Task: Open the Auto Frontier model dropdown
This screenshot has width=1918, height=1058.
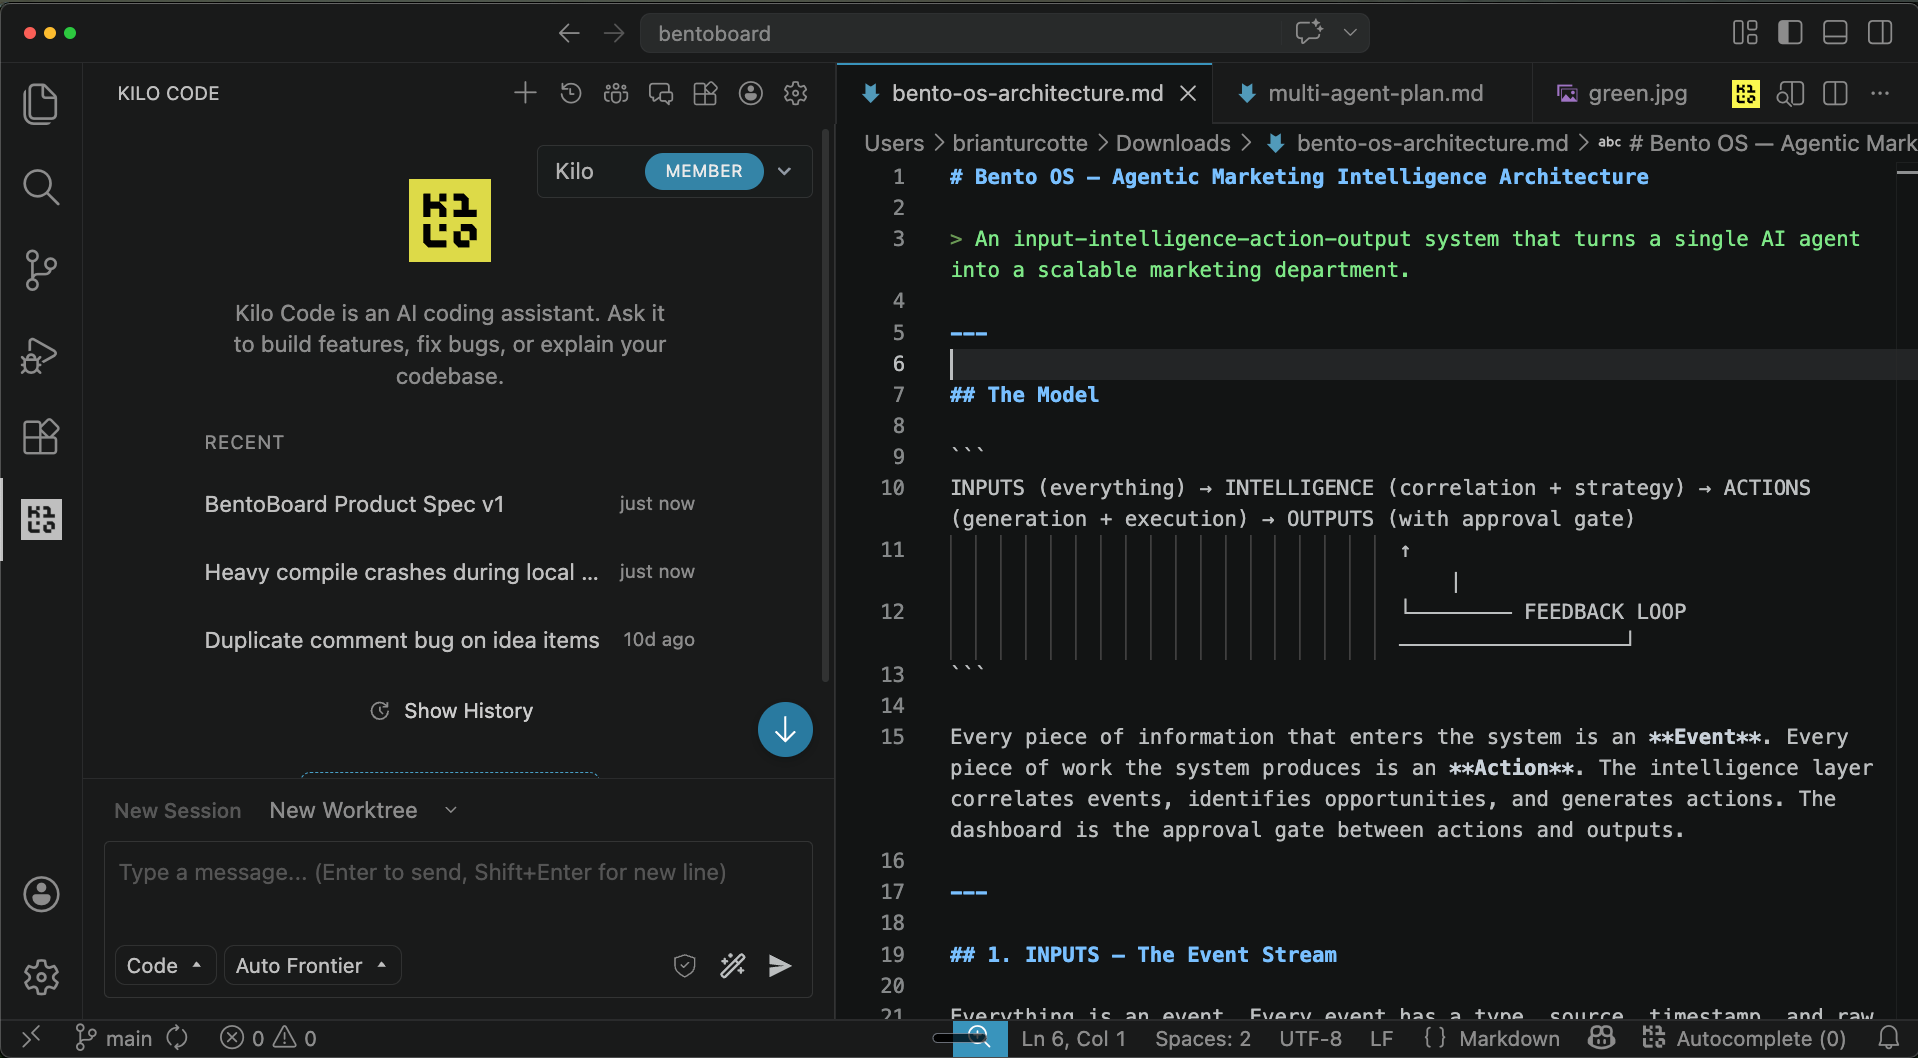Action: 312,965
